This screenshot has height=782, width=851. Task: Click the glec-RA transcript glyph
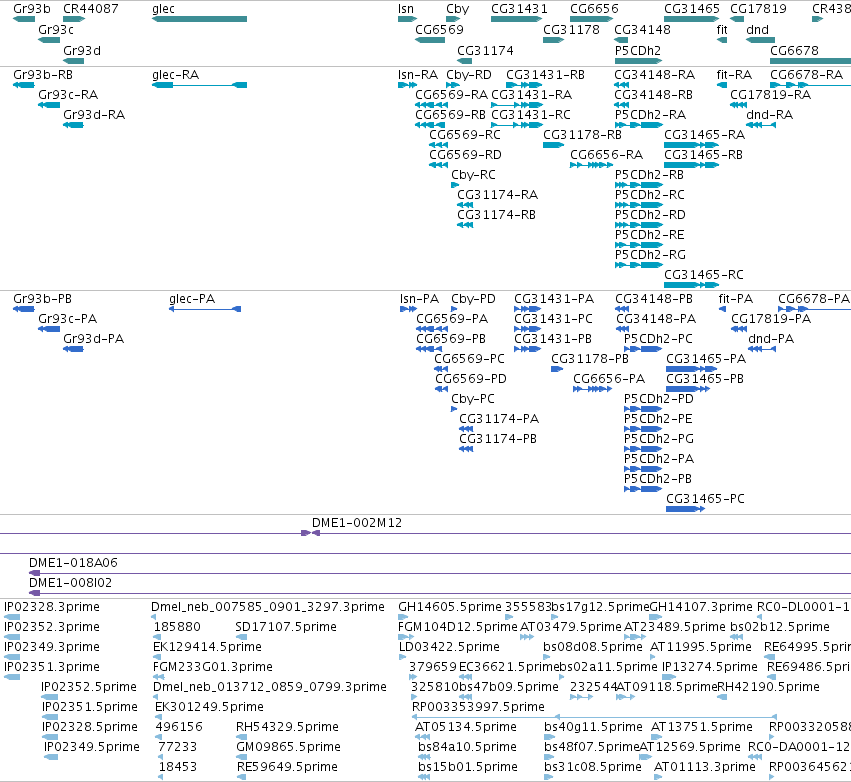tap(199, 85)
